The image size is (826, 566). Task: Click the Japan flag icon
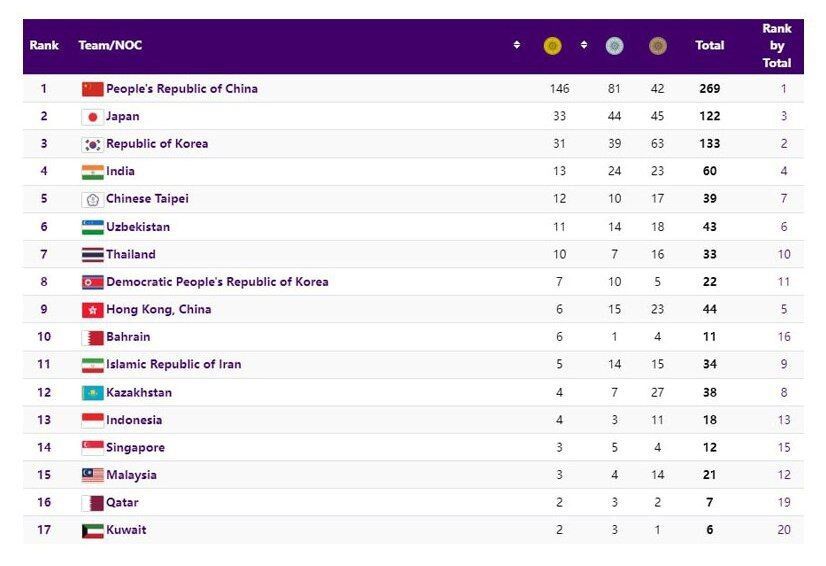(x=92, y=117)
